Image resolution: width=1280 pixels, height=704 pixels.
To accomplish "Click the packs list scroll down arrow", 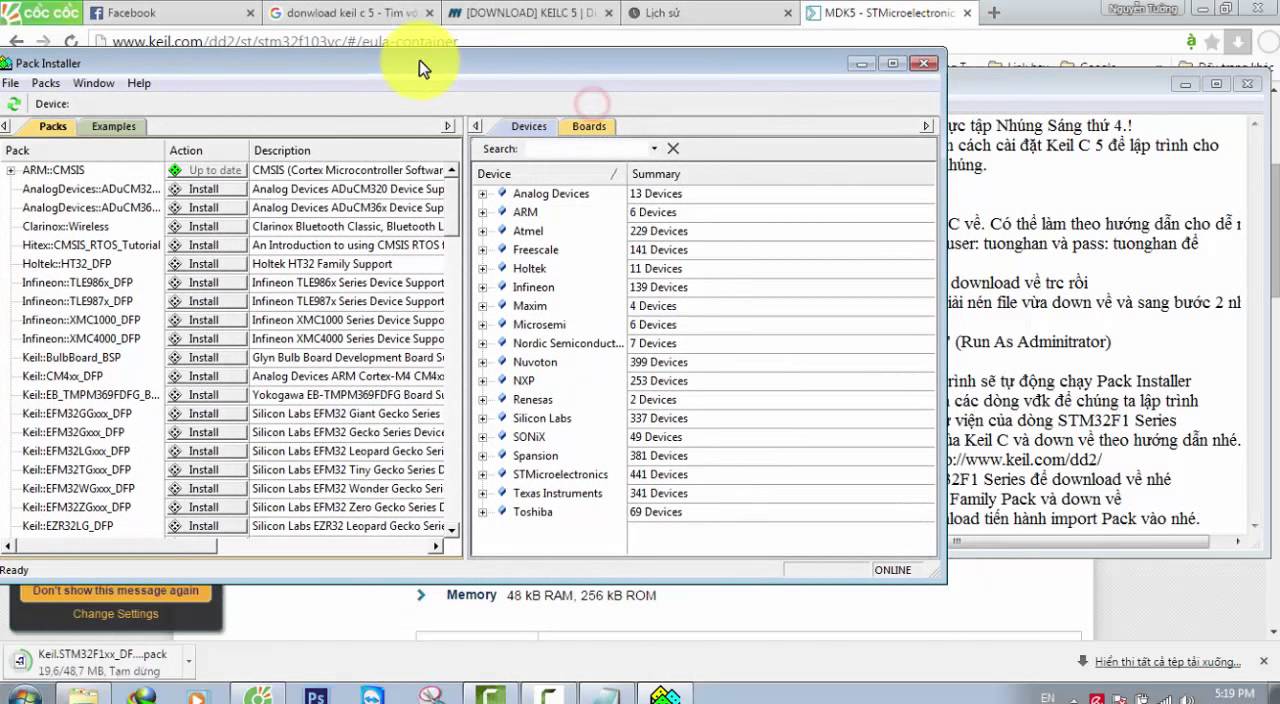I will coord(453,530).
